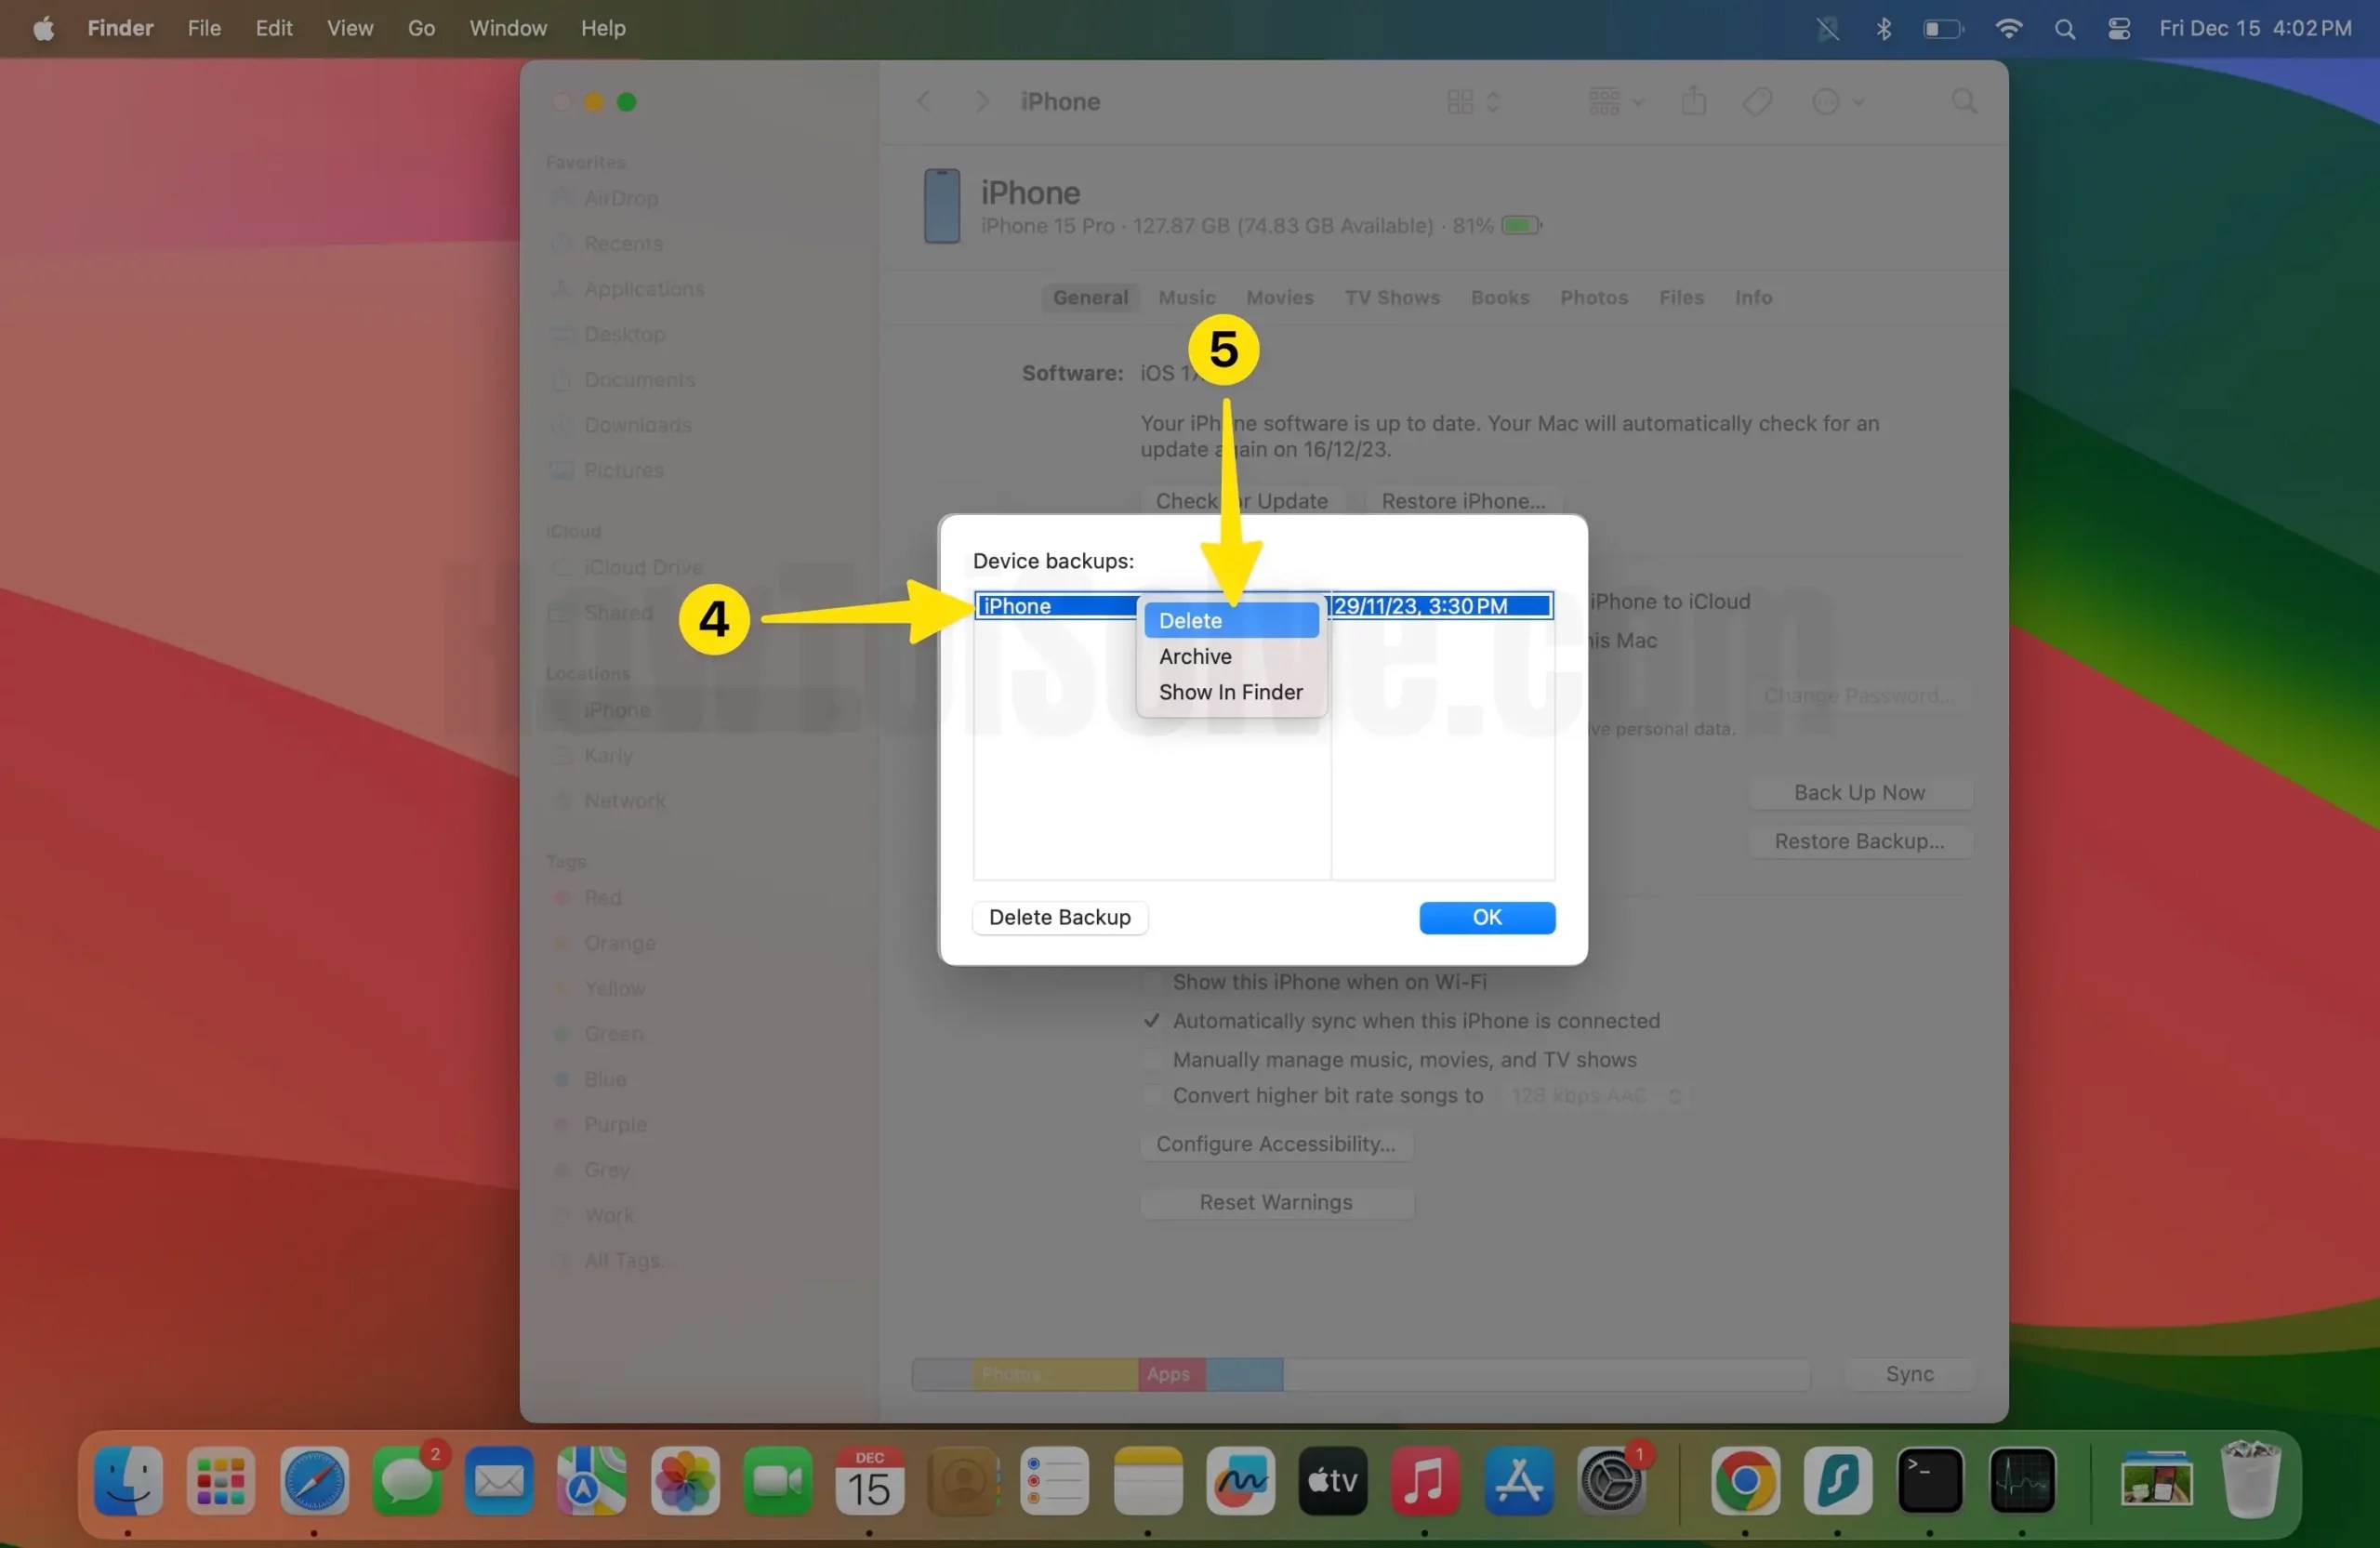Click the Back Up Now button
The width and height of the screenshot is (2380, 1548).
pyautogui.click(x=1858, y=791)
